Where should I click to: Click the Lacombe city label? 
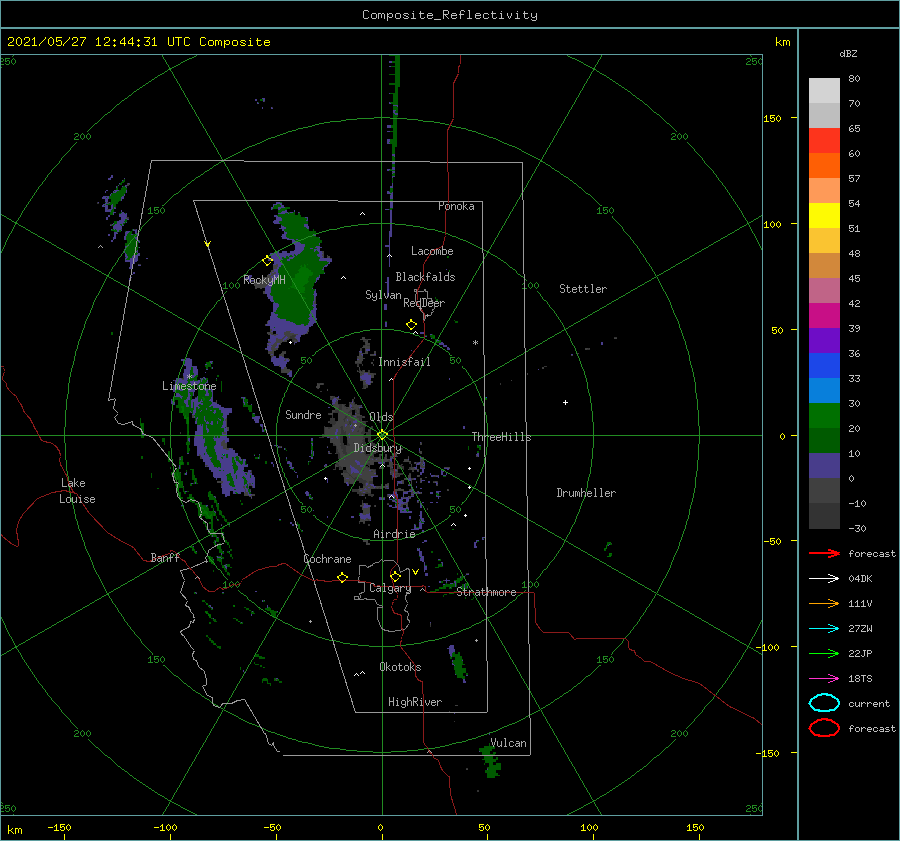432,251
